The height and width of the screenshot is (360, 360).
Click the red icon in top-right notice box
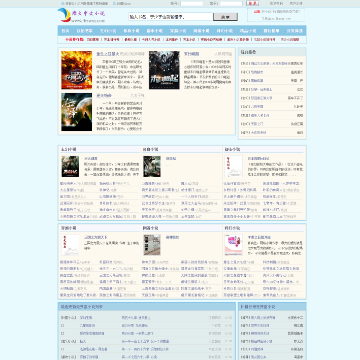click(x=257, y=11)
